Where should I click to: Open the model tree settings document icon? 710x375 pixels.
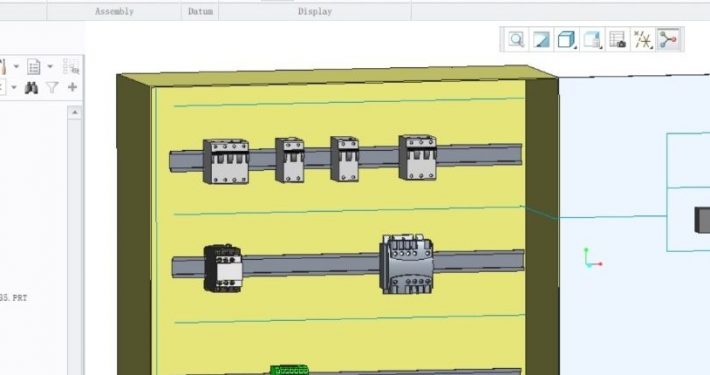[34, 67]
